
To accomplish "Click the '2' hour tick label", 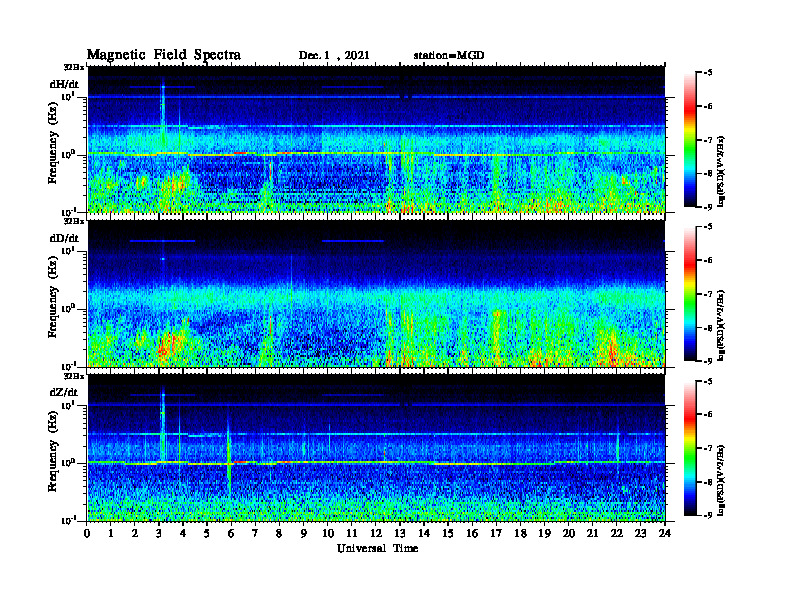I will 135,534.
